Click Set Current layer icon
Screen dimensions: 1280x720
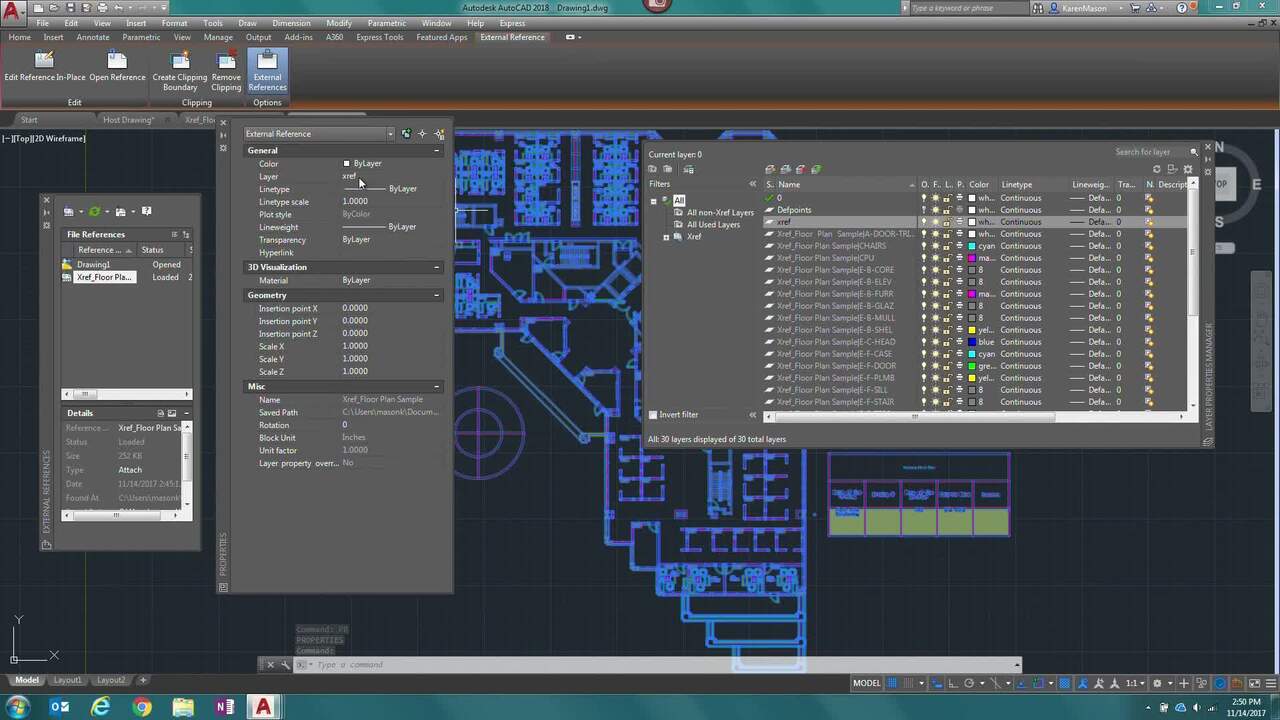point(816,169)
